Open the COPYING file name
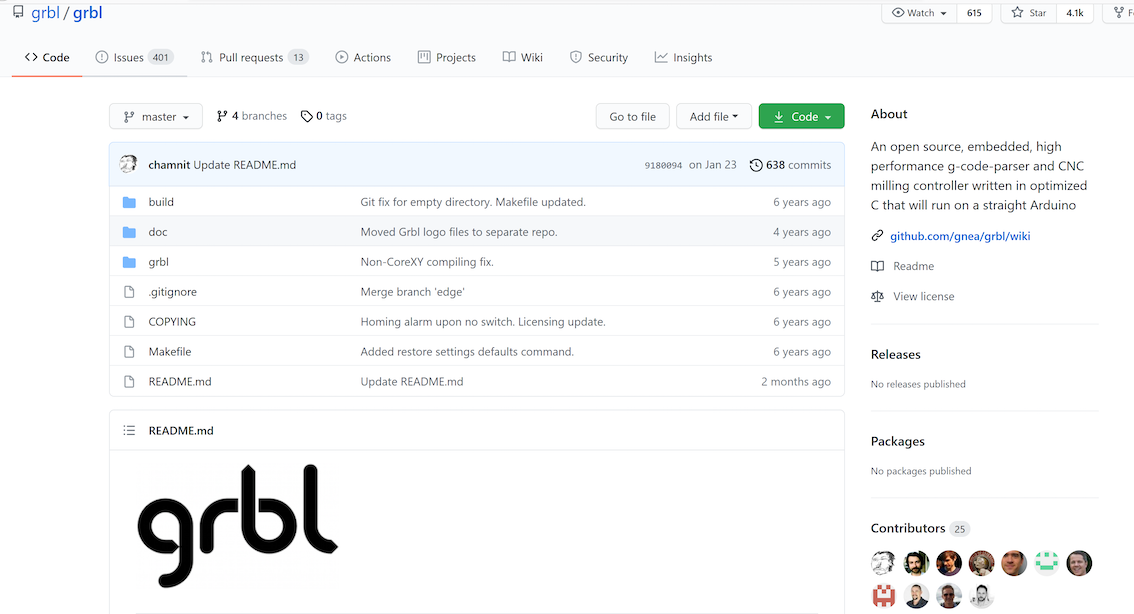1134x614 pixels. pyautogui.click(x=172, y=322)
